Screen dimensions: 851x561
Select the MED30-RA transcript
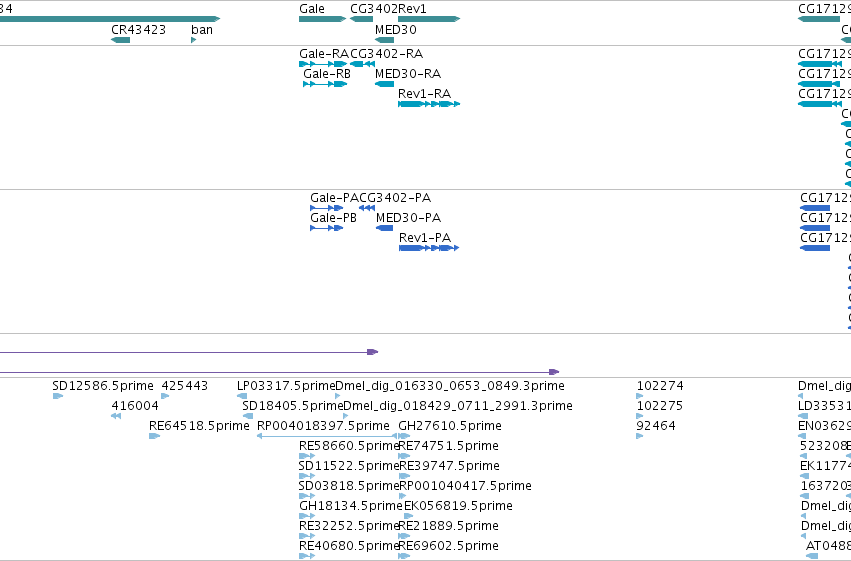[x=384, y=84]
